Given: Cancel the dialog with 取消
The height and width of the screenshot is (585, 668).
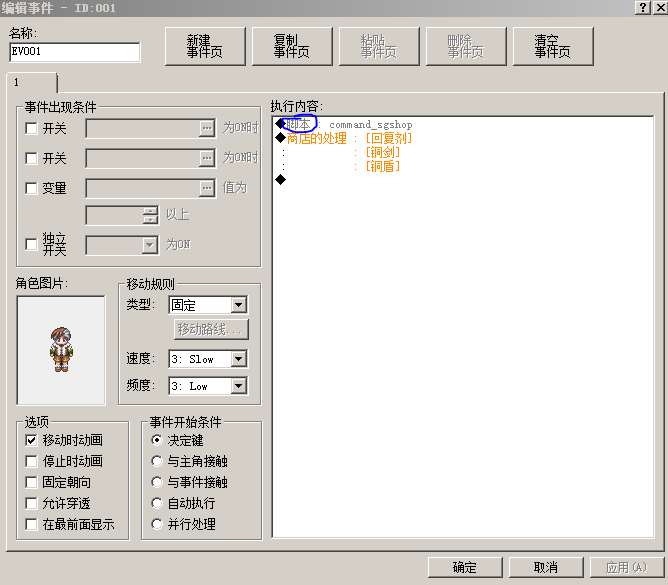Looking at the screenshot, I should pyautogui.click(x=546, y=567).
